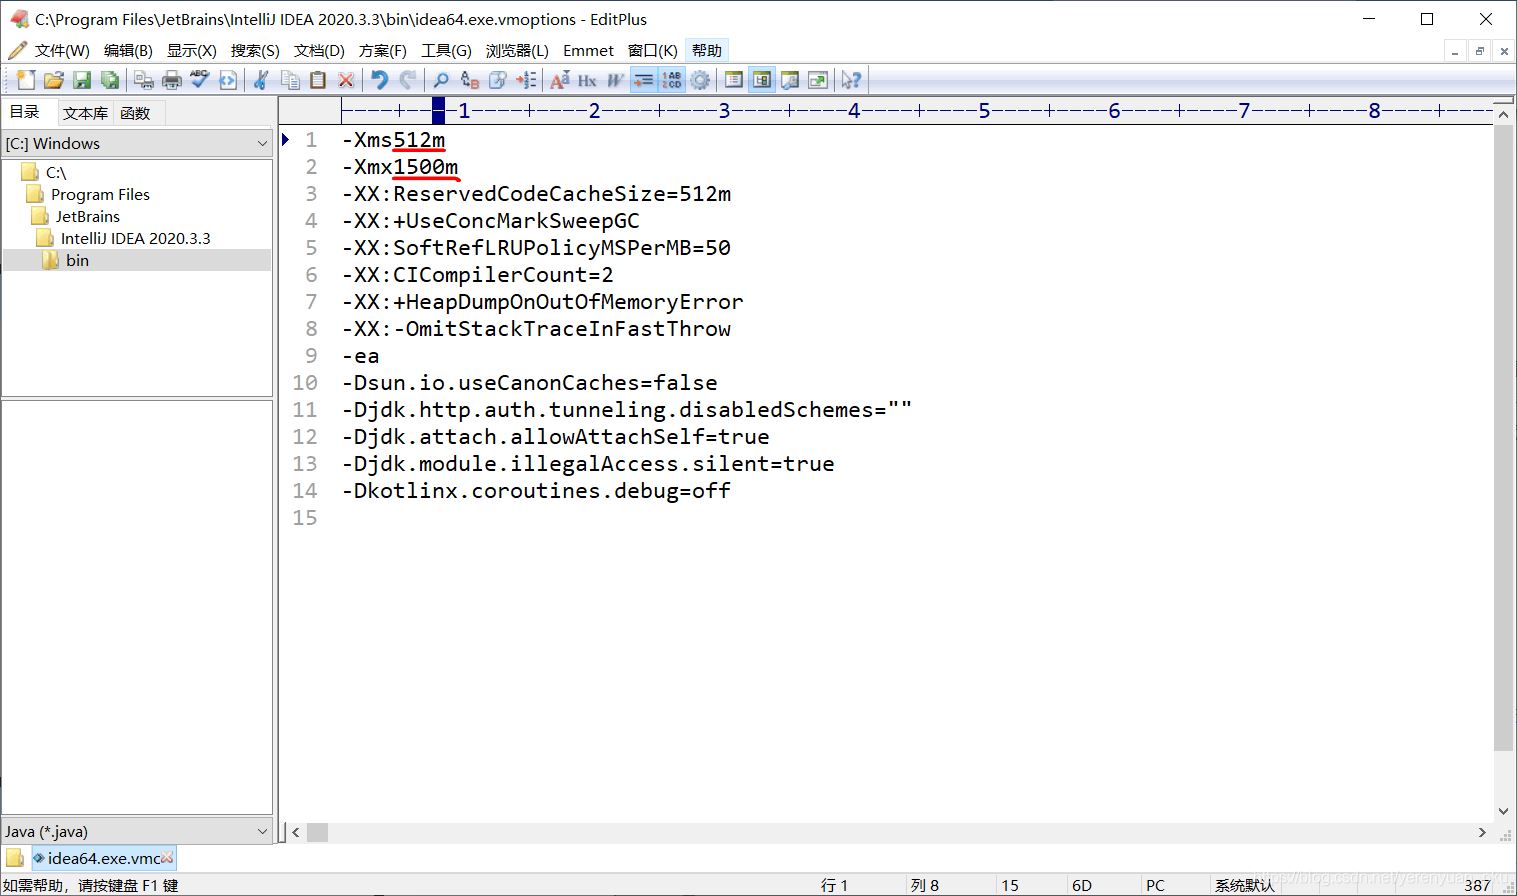The image size is (1517, 896).
Task: Open the 搜索(S) menu
Action: tap(255, 50)
